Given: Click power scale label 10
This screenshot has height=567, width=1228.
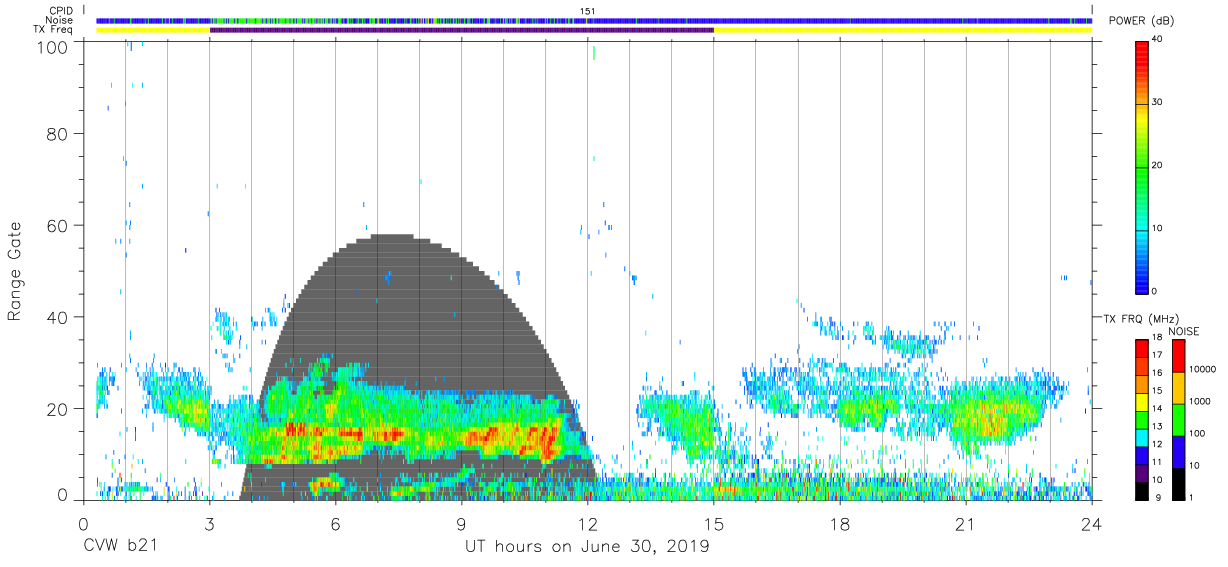Looking at the screenshot, I should pyautogui.click(x=1158, y=229).
